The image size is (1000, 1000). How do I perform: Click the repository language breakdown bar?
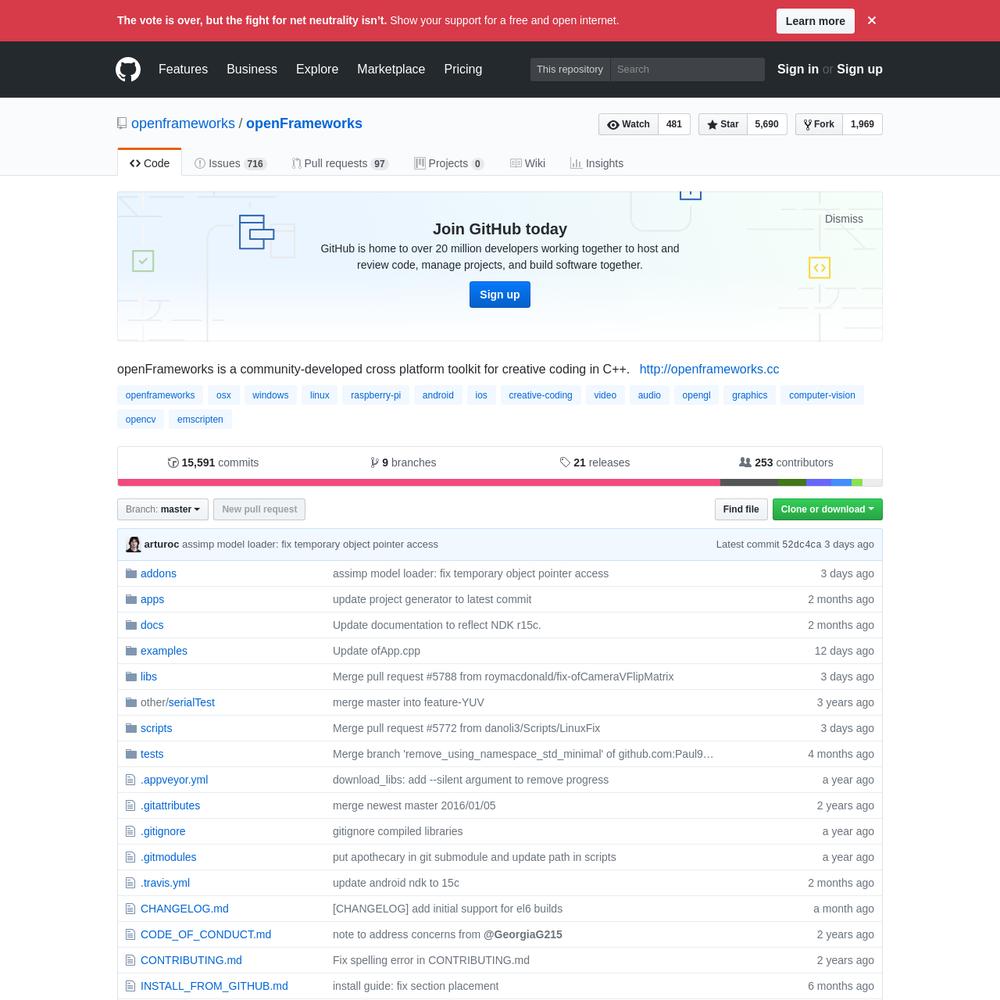coord(500,483)
